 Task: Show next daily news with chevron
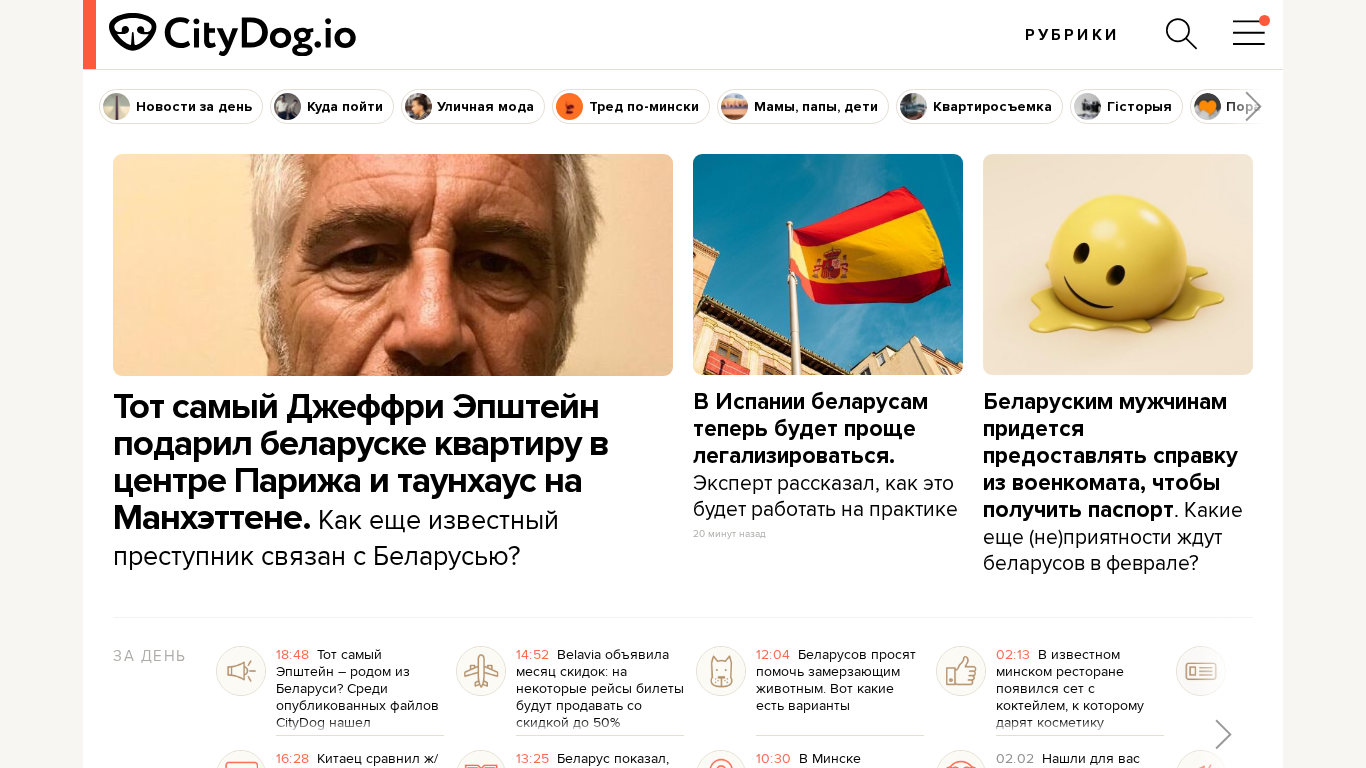tap(1223, 734)
